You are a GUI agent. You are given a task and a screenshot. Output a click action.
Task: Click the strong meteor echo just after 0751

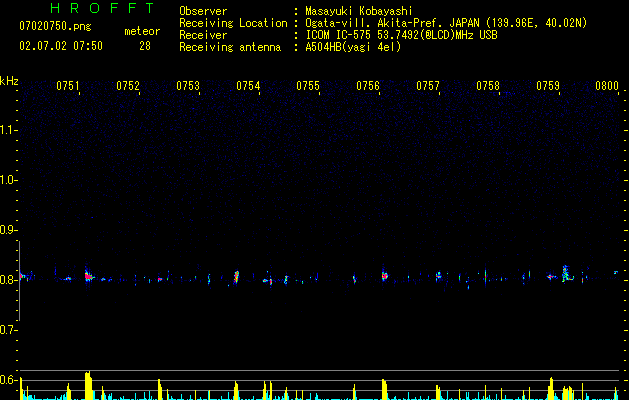88,275
